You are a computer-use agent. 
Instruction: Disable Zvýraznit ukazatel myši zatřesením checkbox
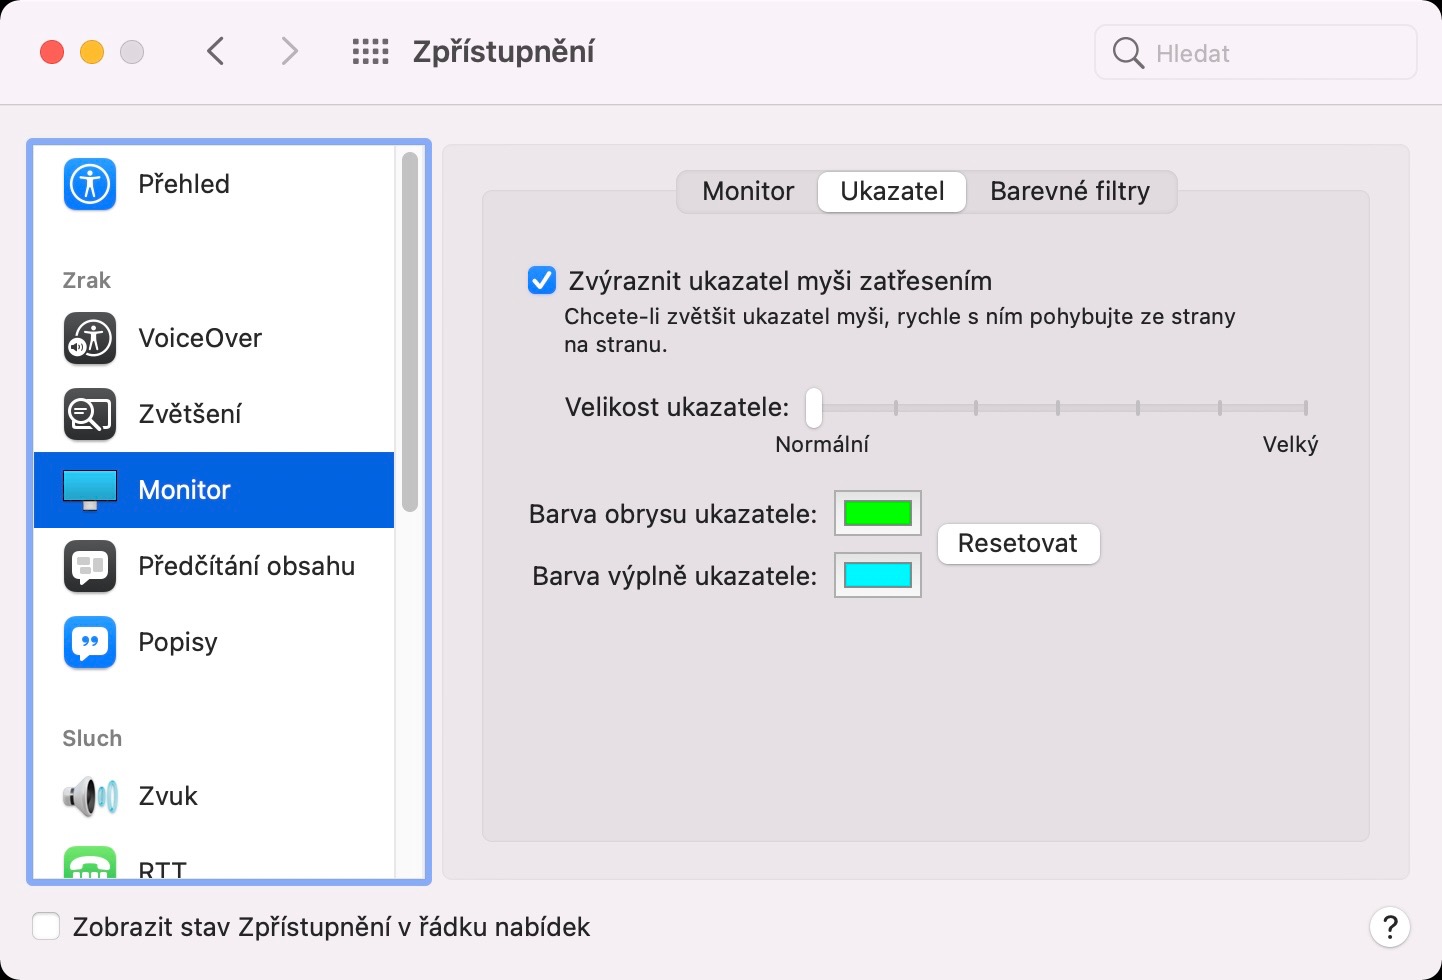[x=542, y=281]
